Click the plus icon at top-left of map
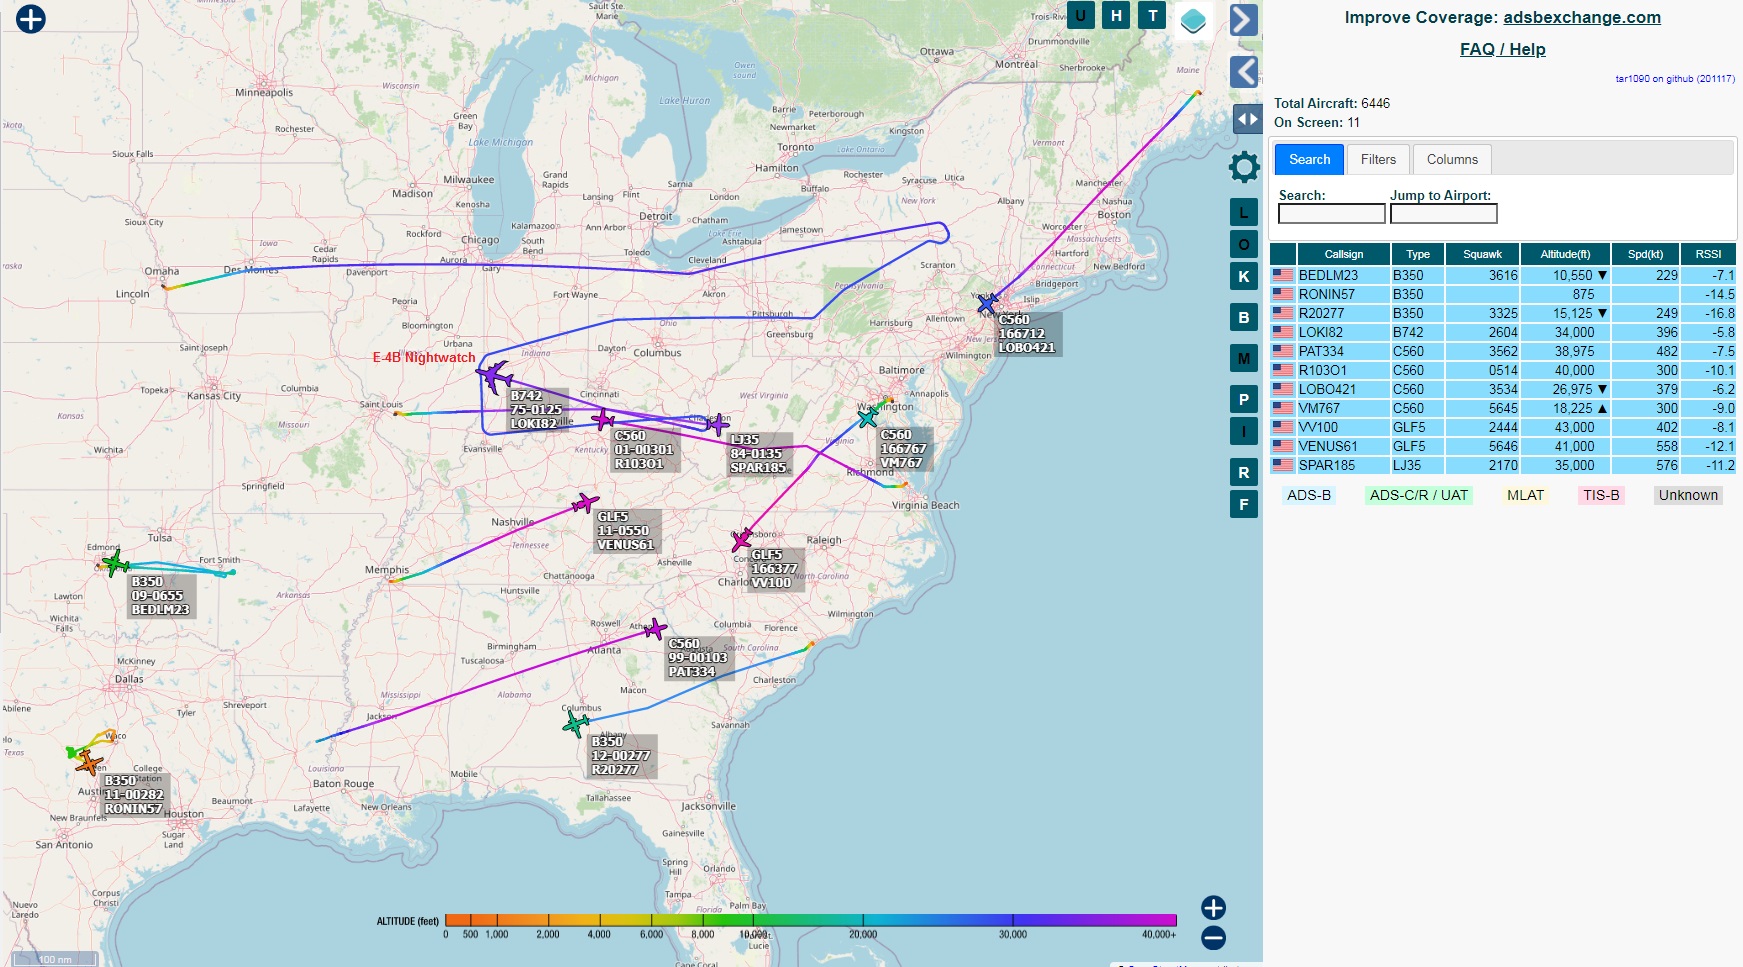 (31, 19)
